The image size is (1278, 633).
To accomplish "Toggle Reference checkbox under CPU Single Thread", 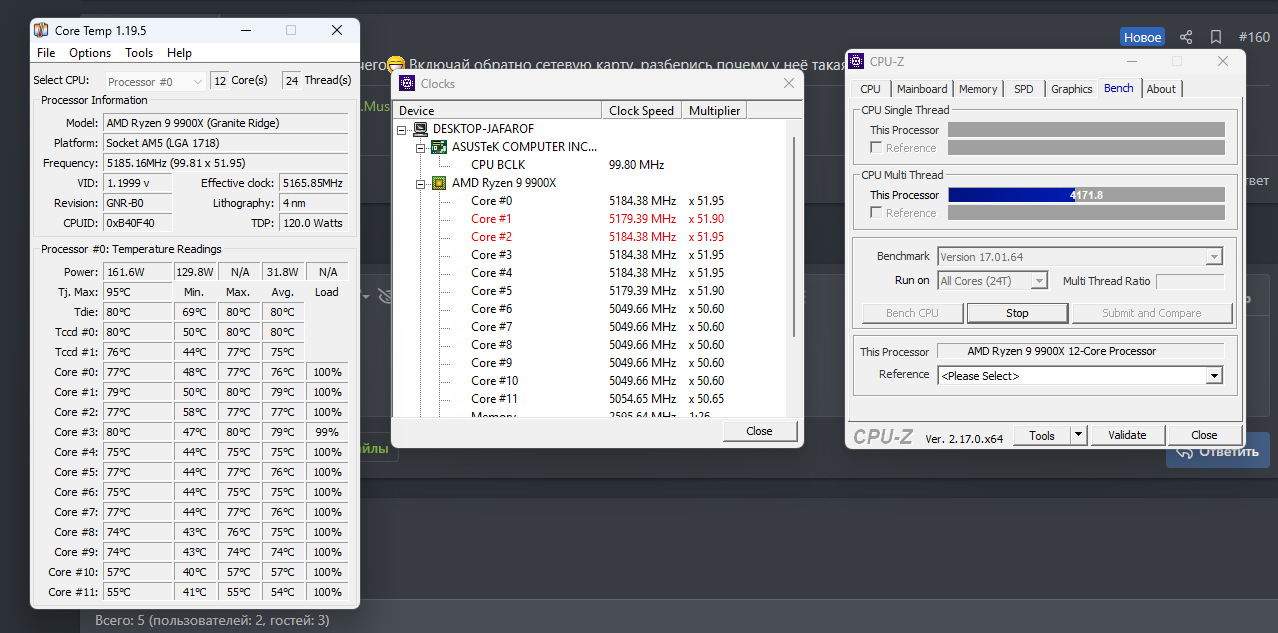I will tap(876, 148).
